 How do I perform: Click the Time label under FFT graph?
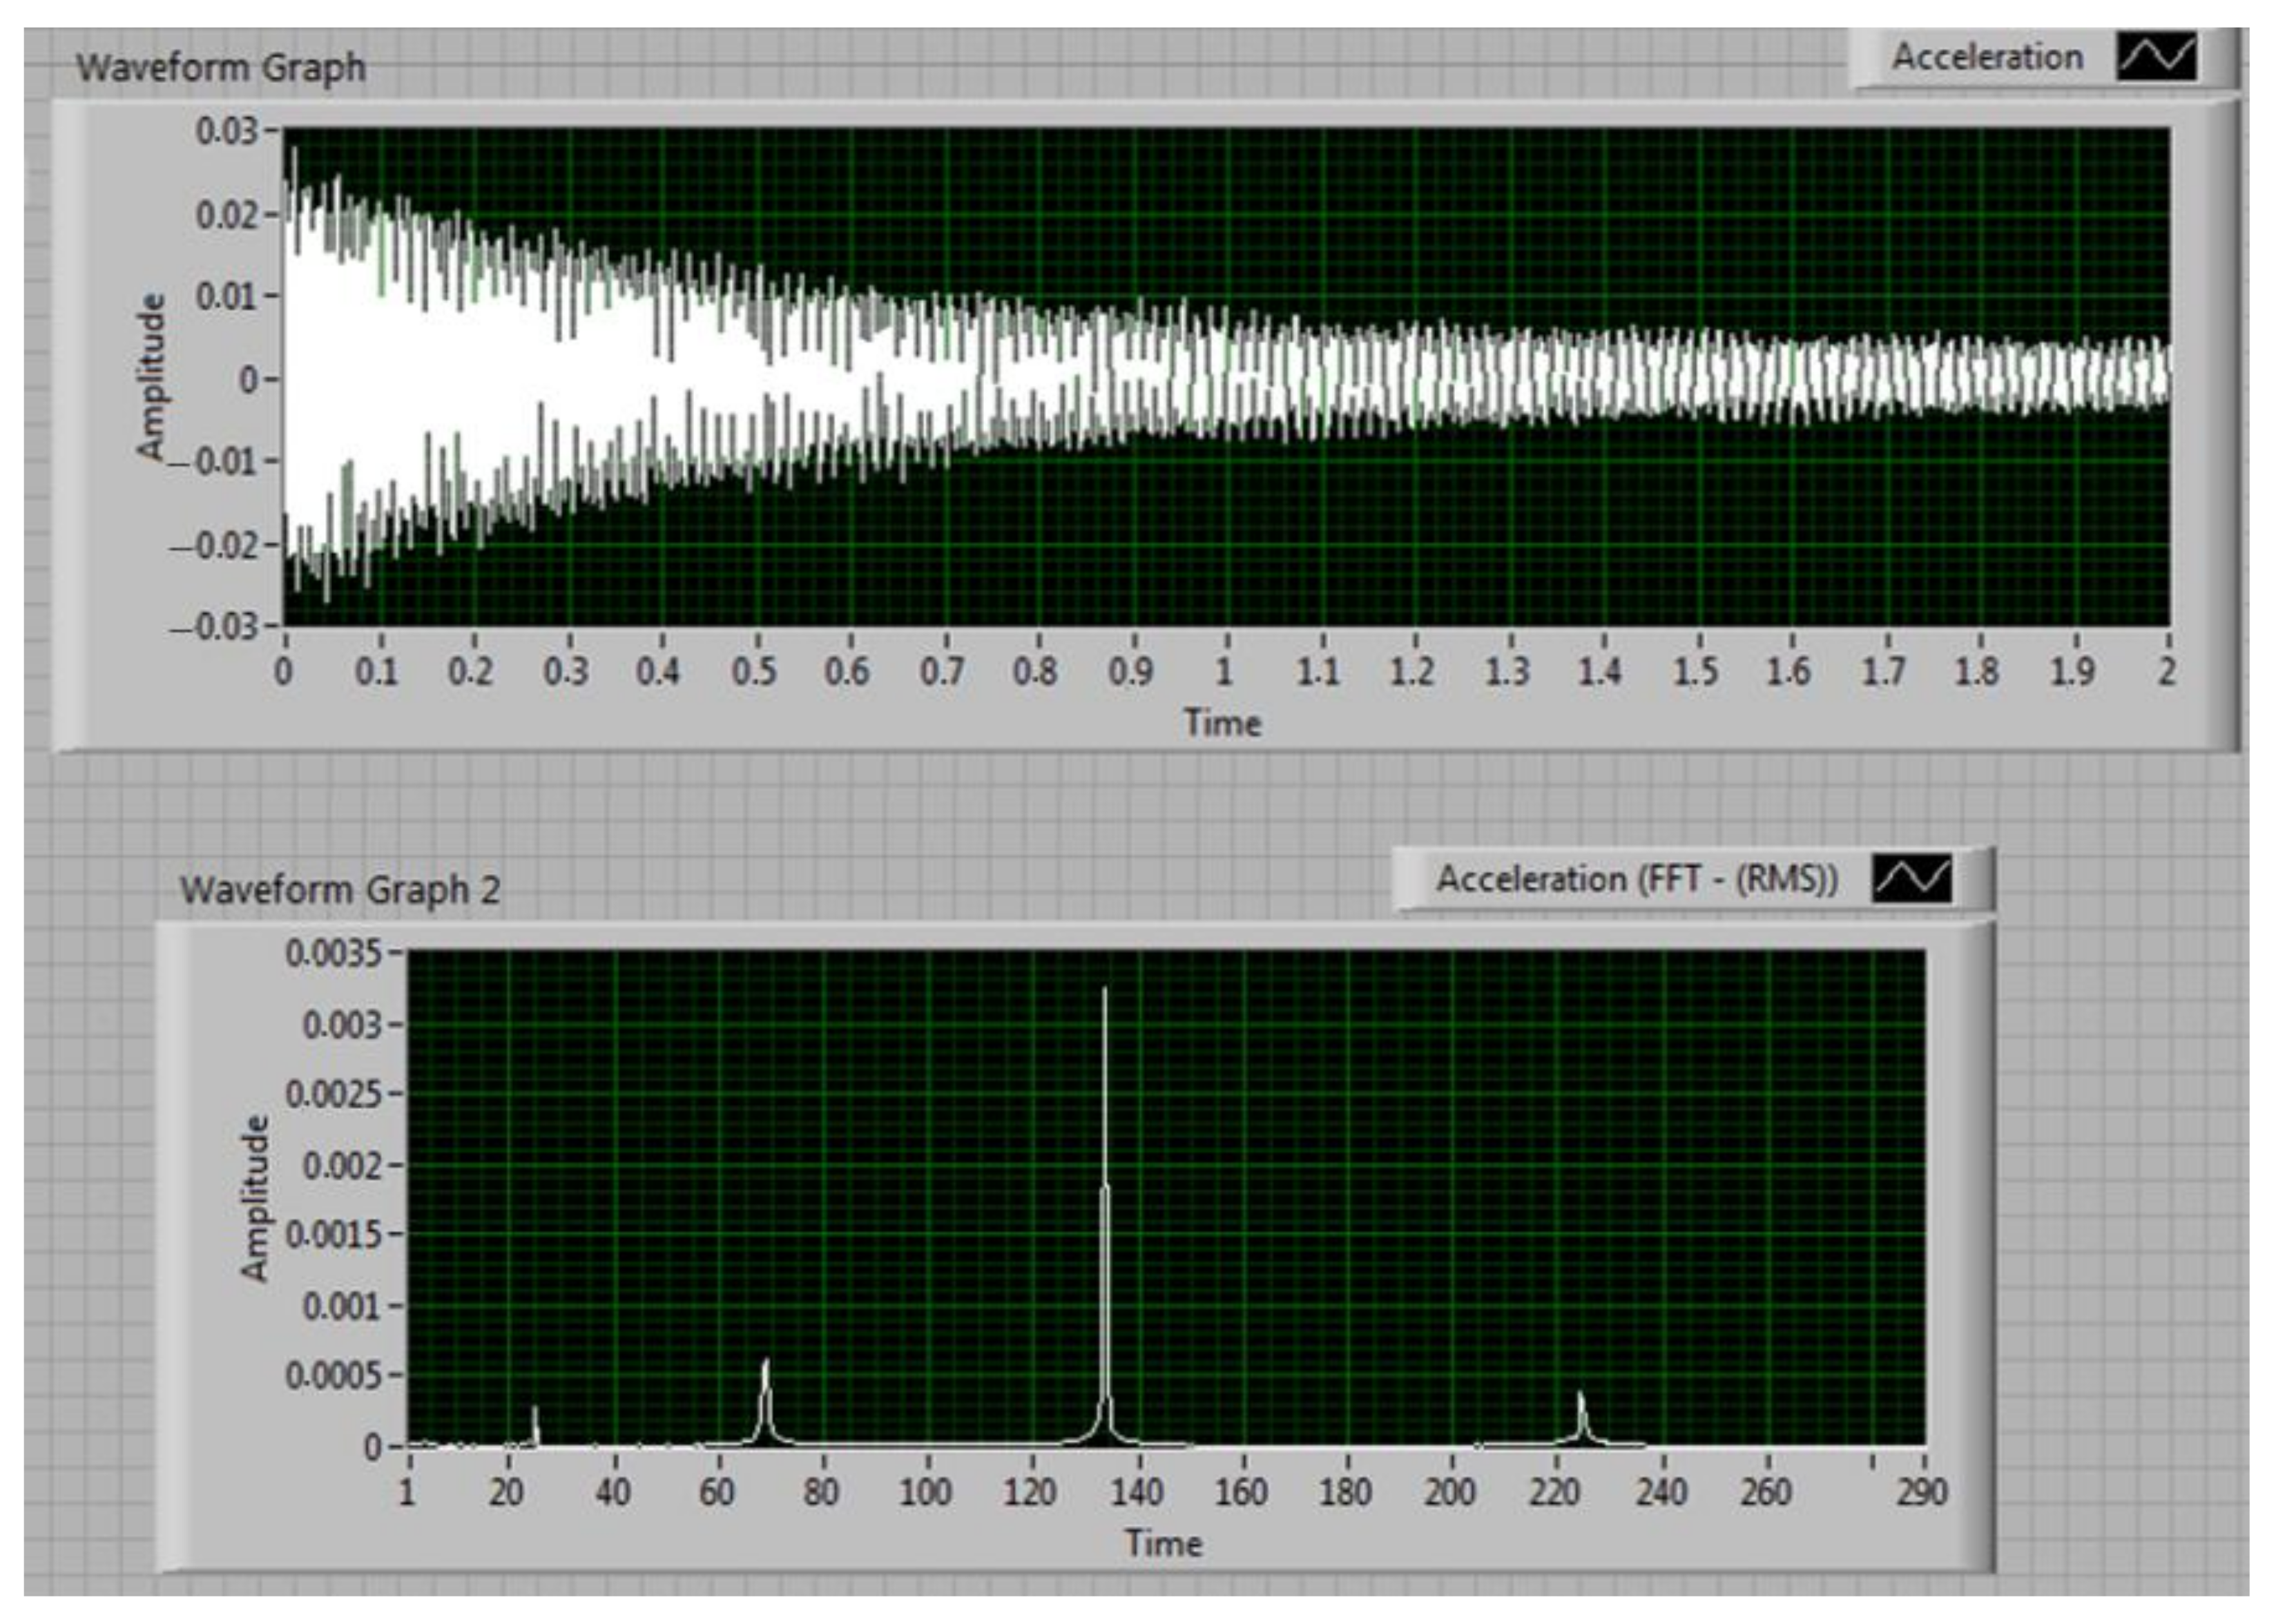(1163, 1543)
